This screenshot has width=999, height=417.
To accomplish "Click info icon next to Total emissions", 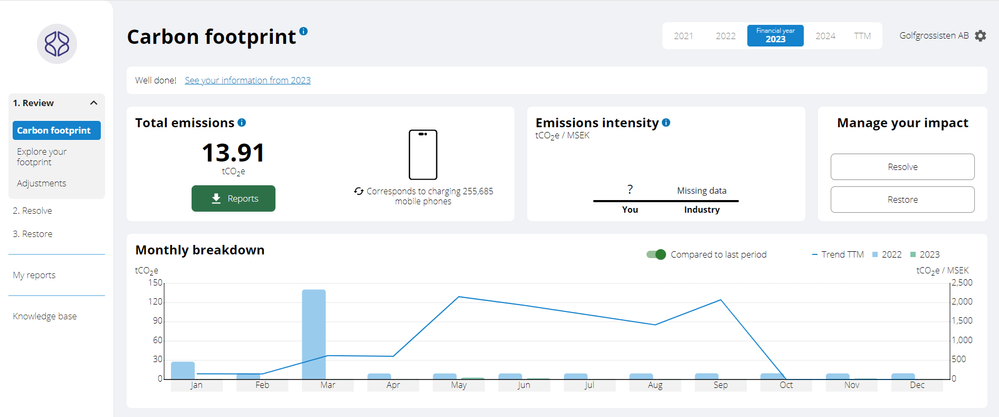I will [242, 123].
